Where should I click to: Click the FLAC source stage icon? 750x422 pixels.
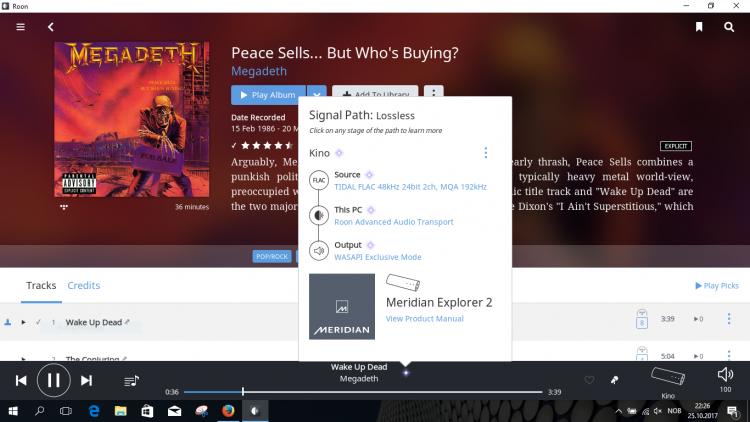click(319, 180)
